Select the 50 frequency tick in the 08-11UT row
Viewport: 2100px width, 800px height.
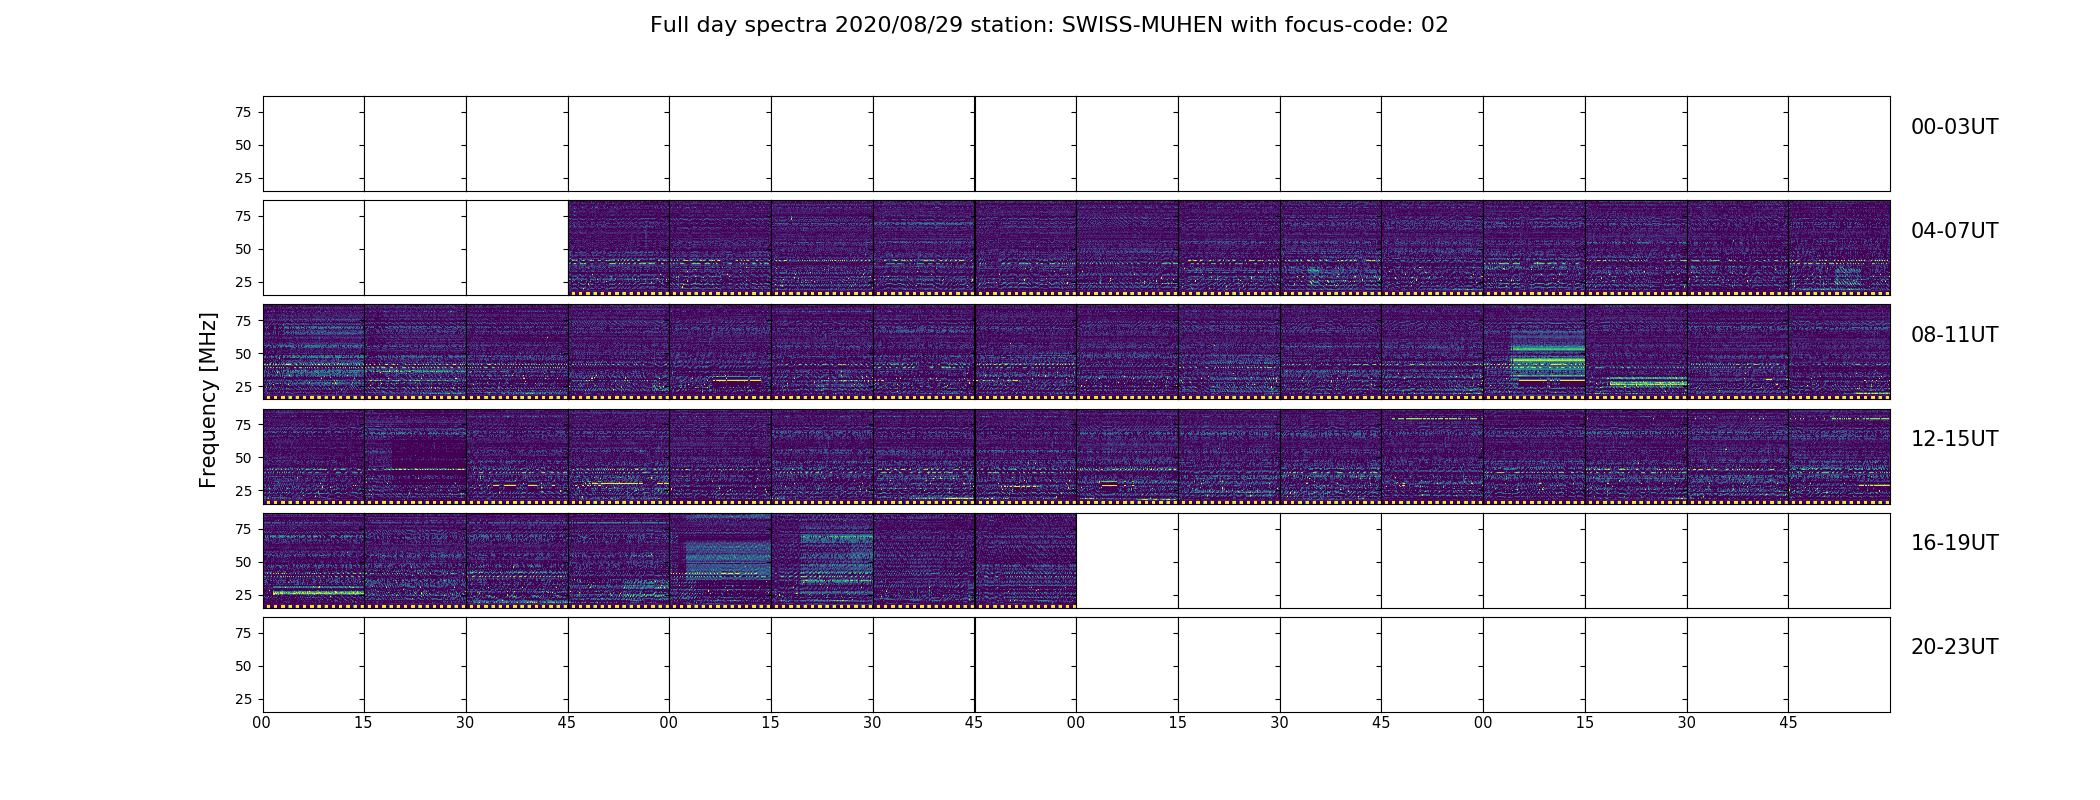[243, 354]
